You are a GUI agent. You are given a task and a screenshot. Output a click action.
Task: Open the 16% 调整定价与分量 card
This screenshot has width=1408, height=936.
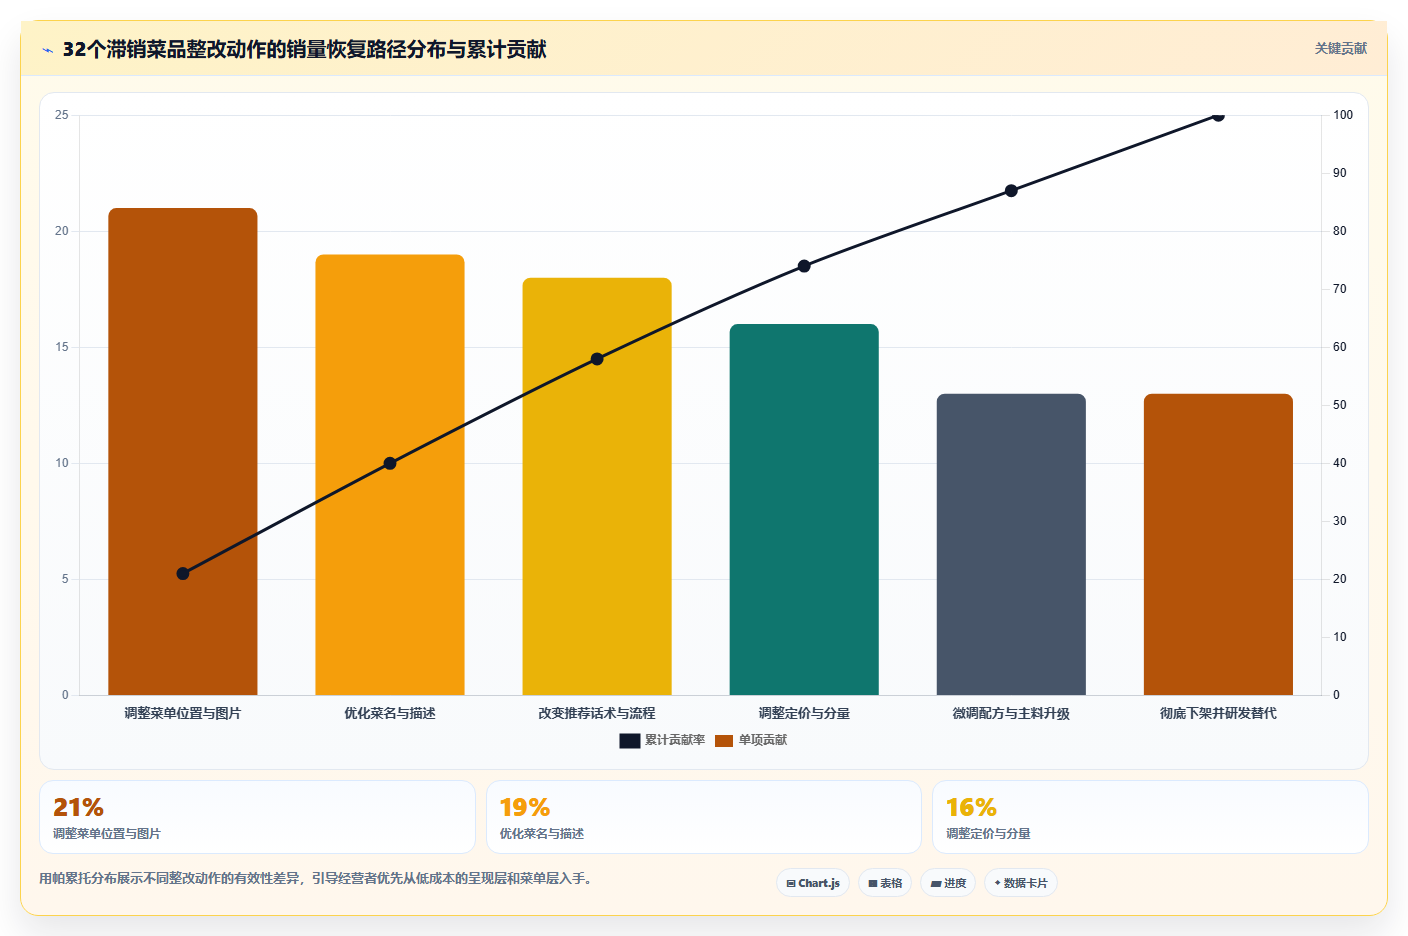coord(1150,817)
